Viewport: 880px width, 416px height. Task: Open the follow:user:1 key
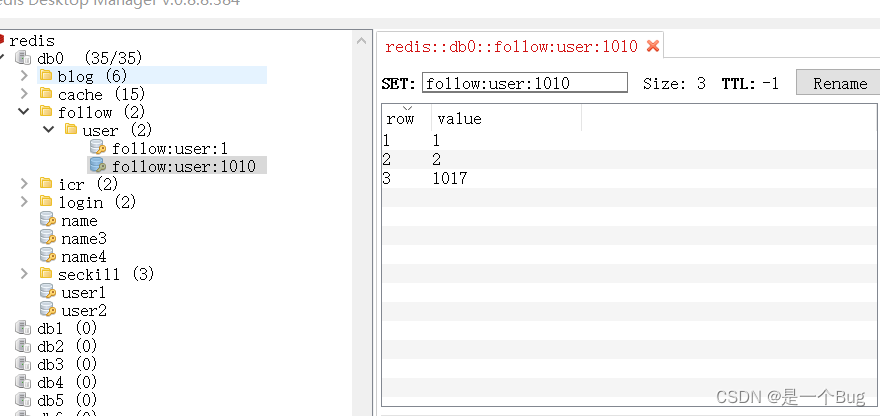coord(169,148)
